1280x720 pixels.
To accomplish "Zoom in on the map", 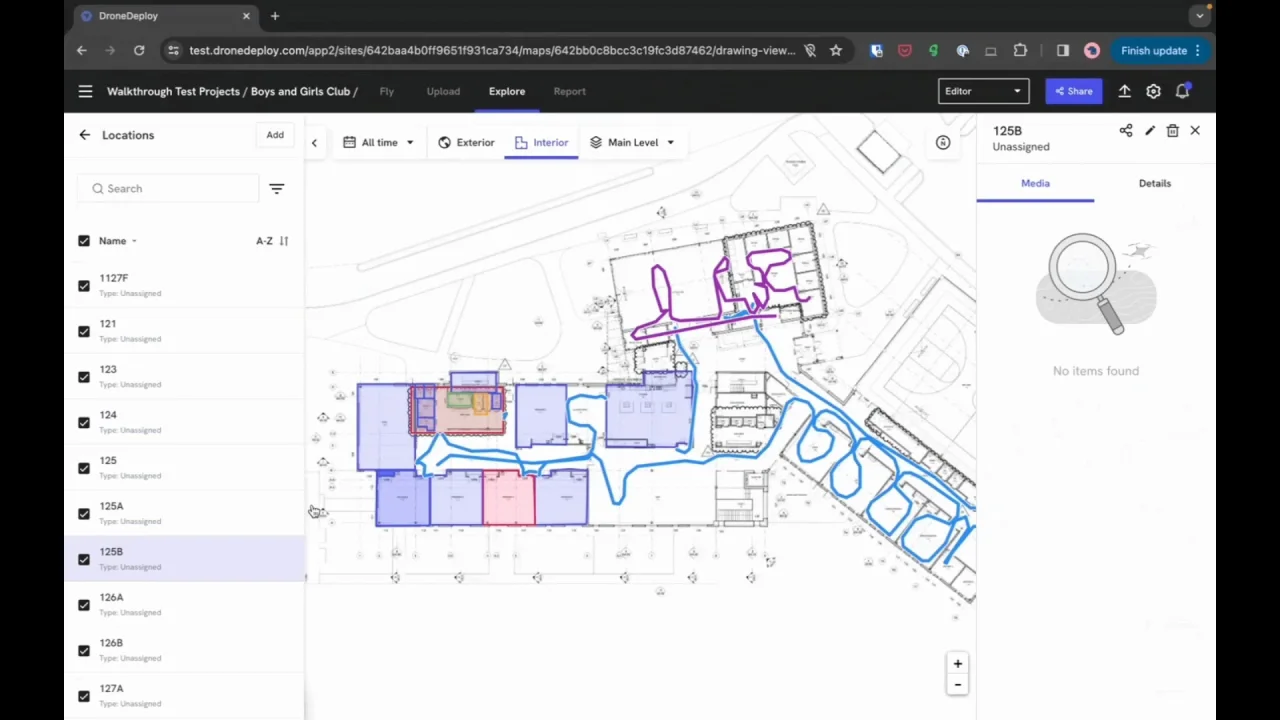I will coord(957,664).
